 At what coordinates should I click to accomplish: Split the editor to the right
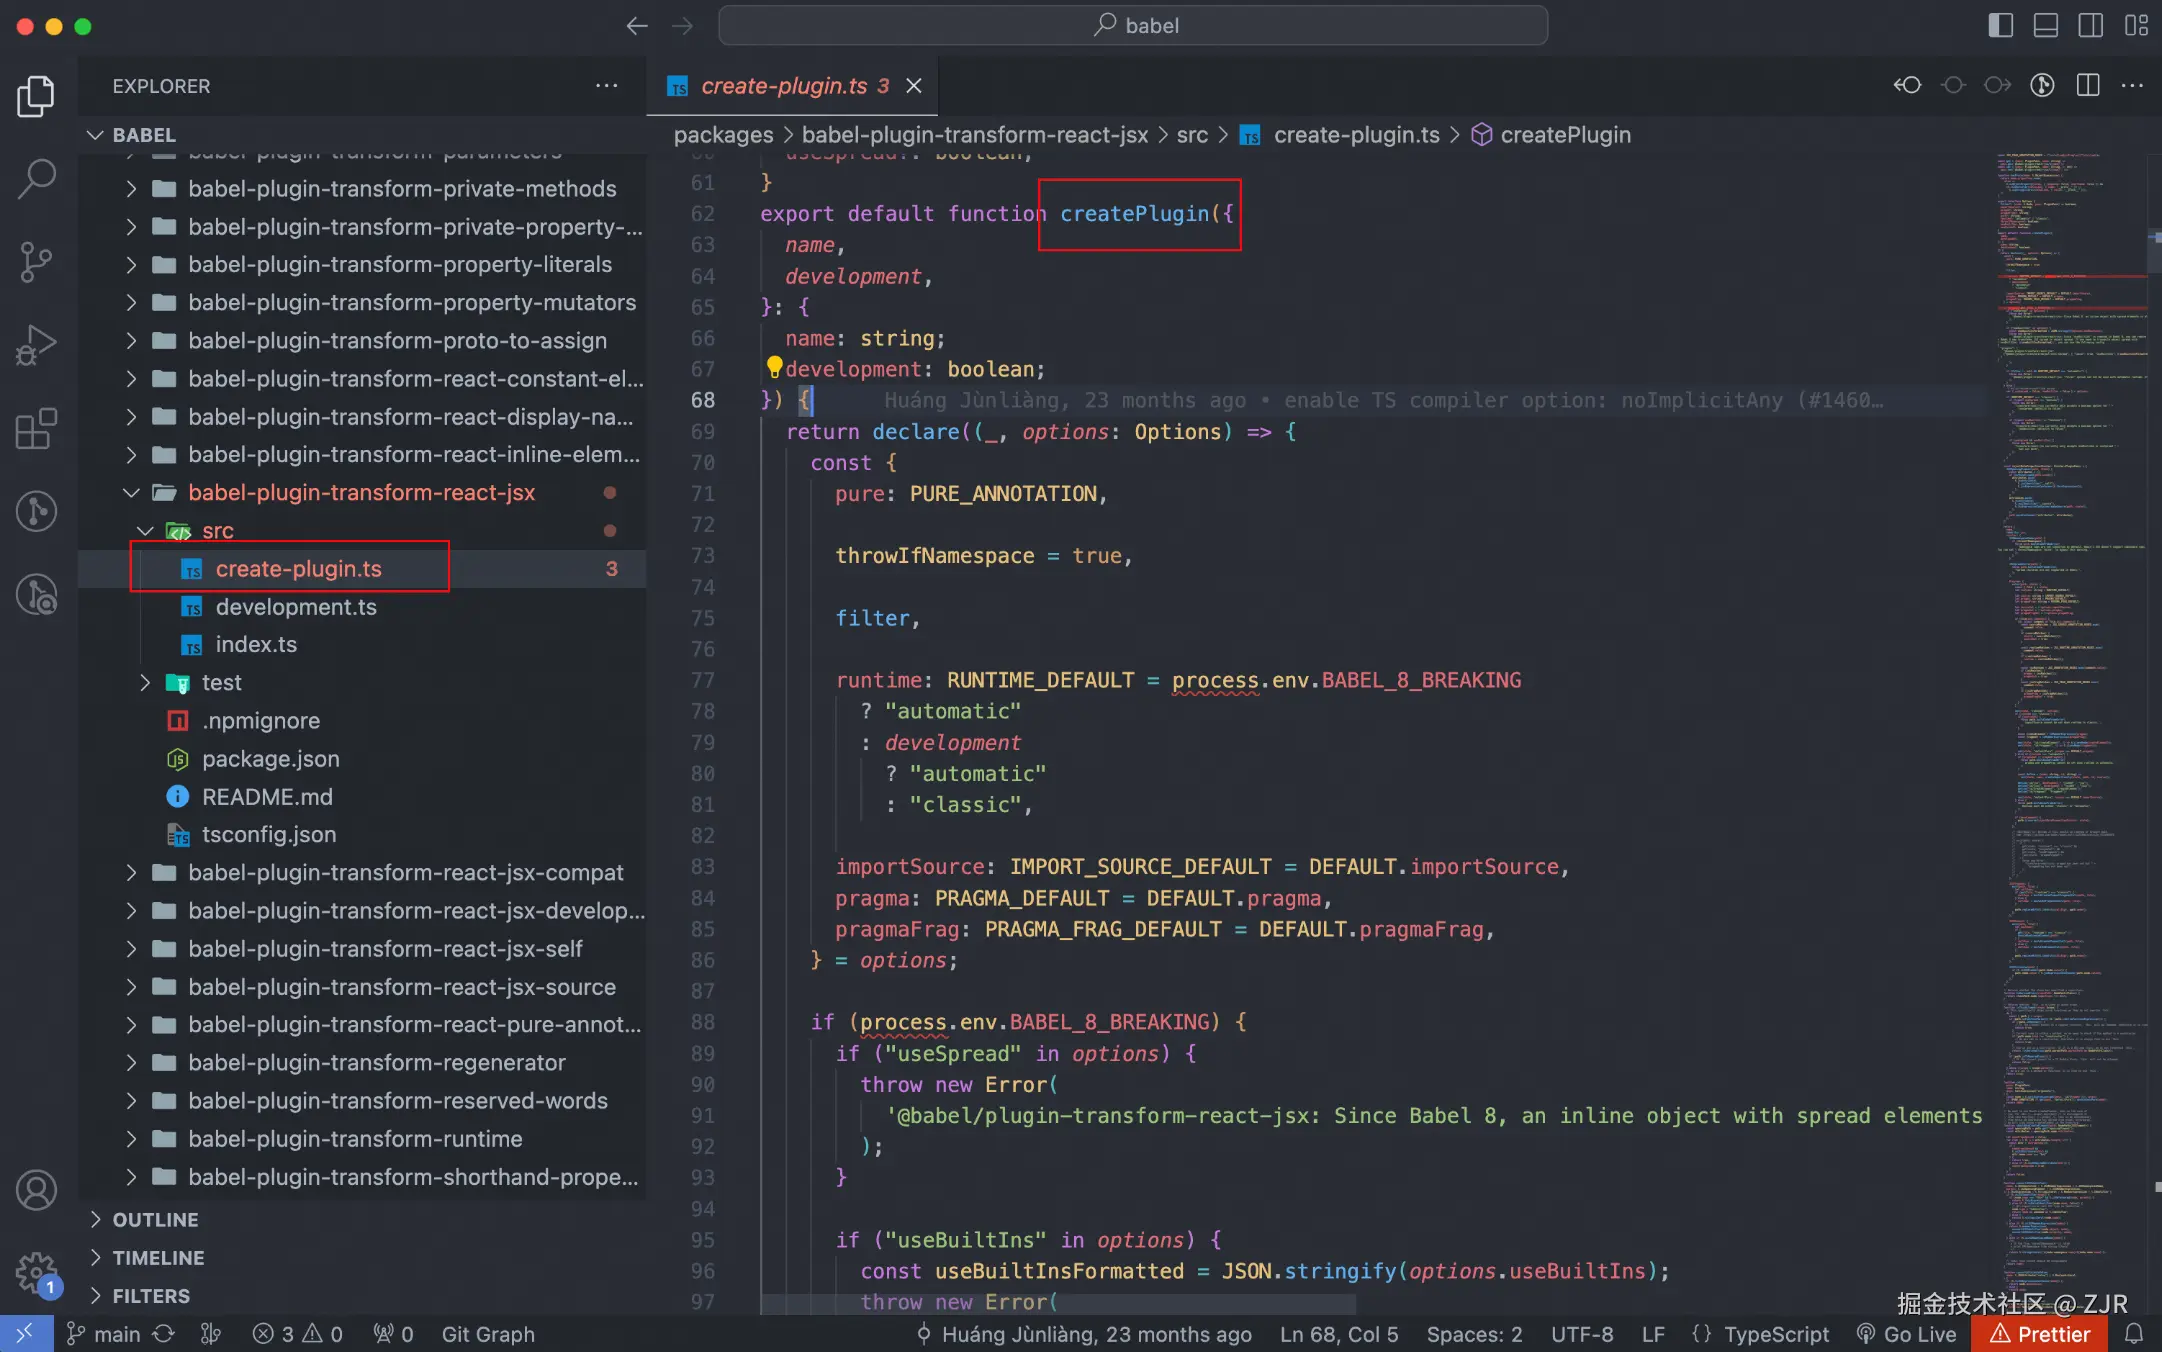coord(2088,86)
